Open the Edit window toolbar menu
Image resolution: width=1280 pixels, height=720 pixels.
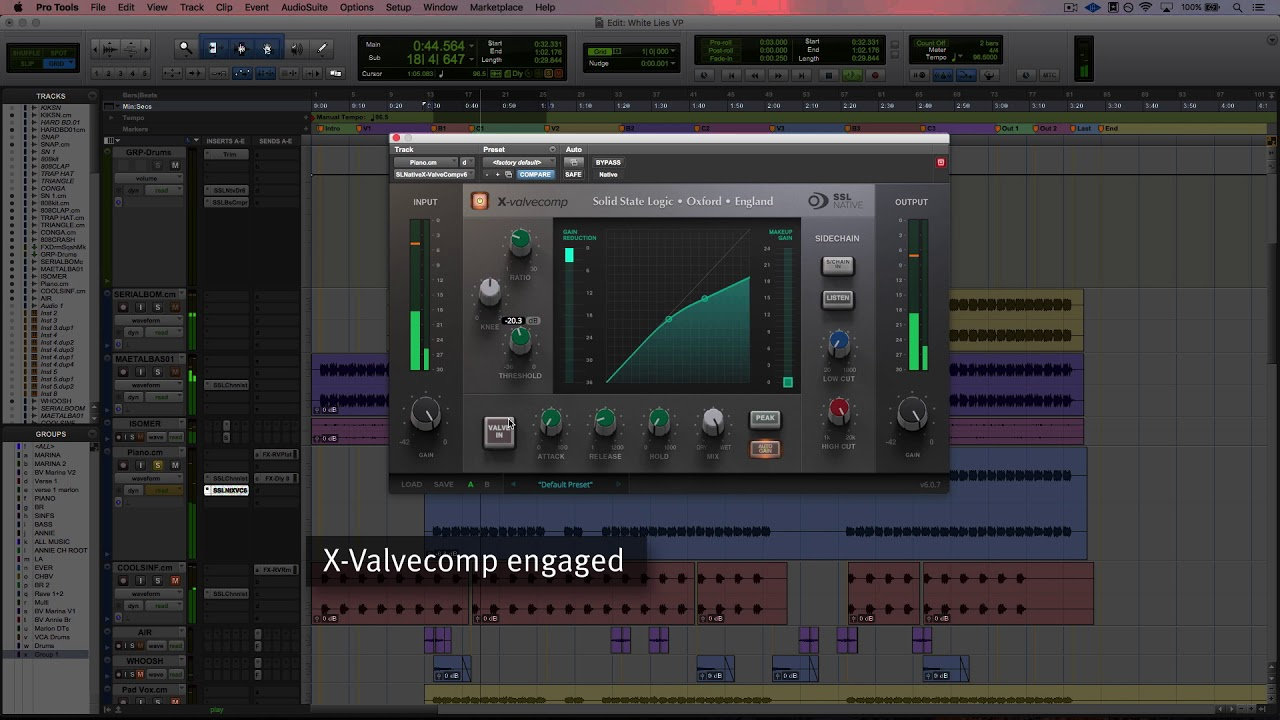1272,40
